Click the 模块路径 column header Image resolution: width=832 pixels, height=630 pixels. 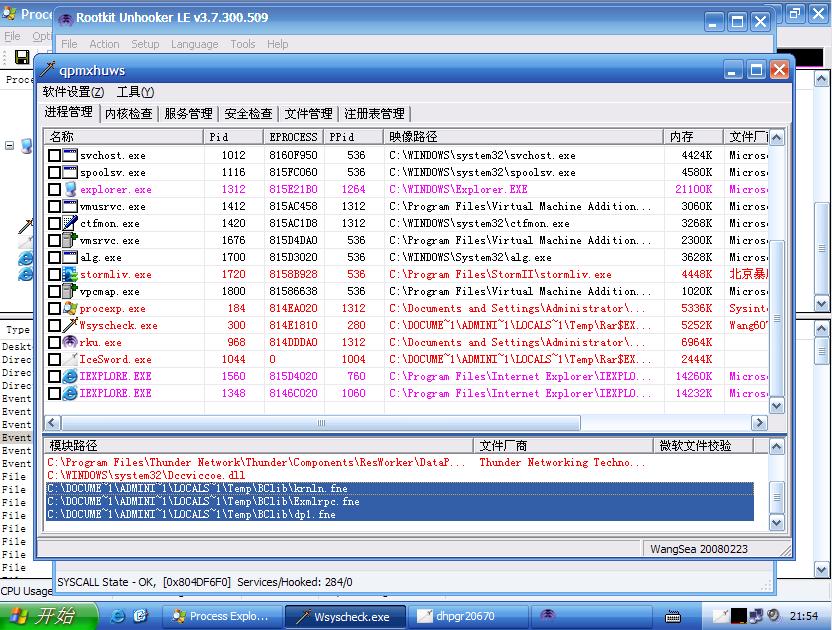(259, 446)
